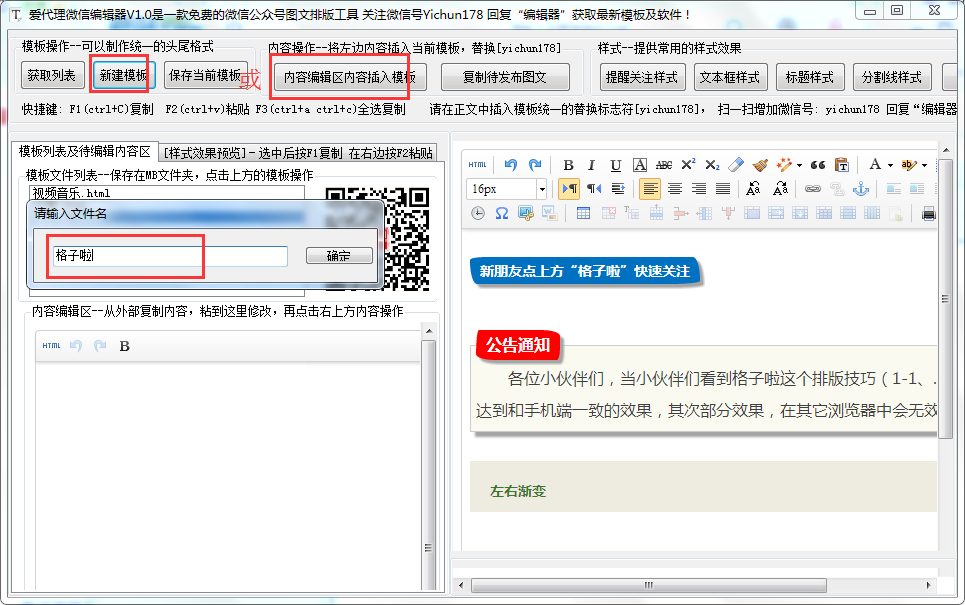Toggle bold formatting in the right editor
Image resolution: width=965 pixels, height=605 pixels.
pyautogui.click(x=569, y=165)
